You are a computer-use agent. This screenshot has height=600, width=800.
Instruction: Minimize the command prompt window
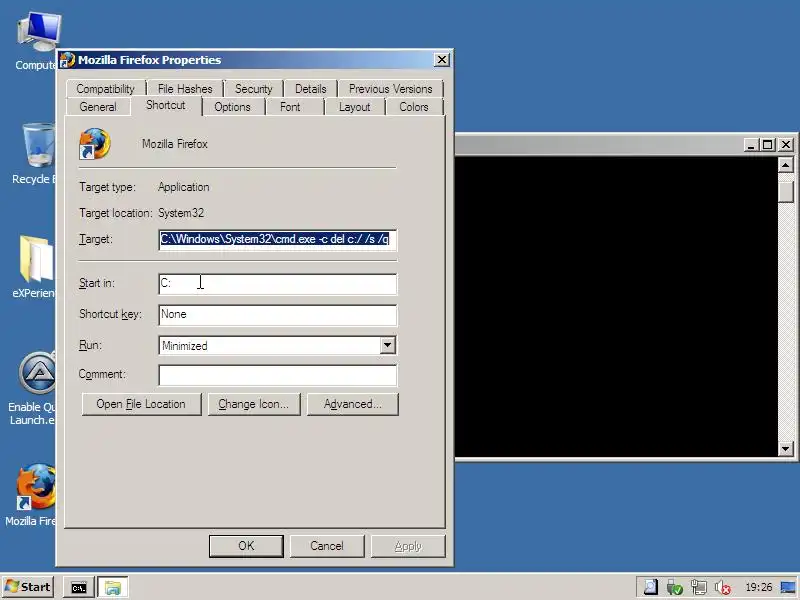point(750,145)
